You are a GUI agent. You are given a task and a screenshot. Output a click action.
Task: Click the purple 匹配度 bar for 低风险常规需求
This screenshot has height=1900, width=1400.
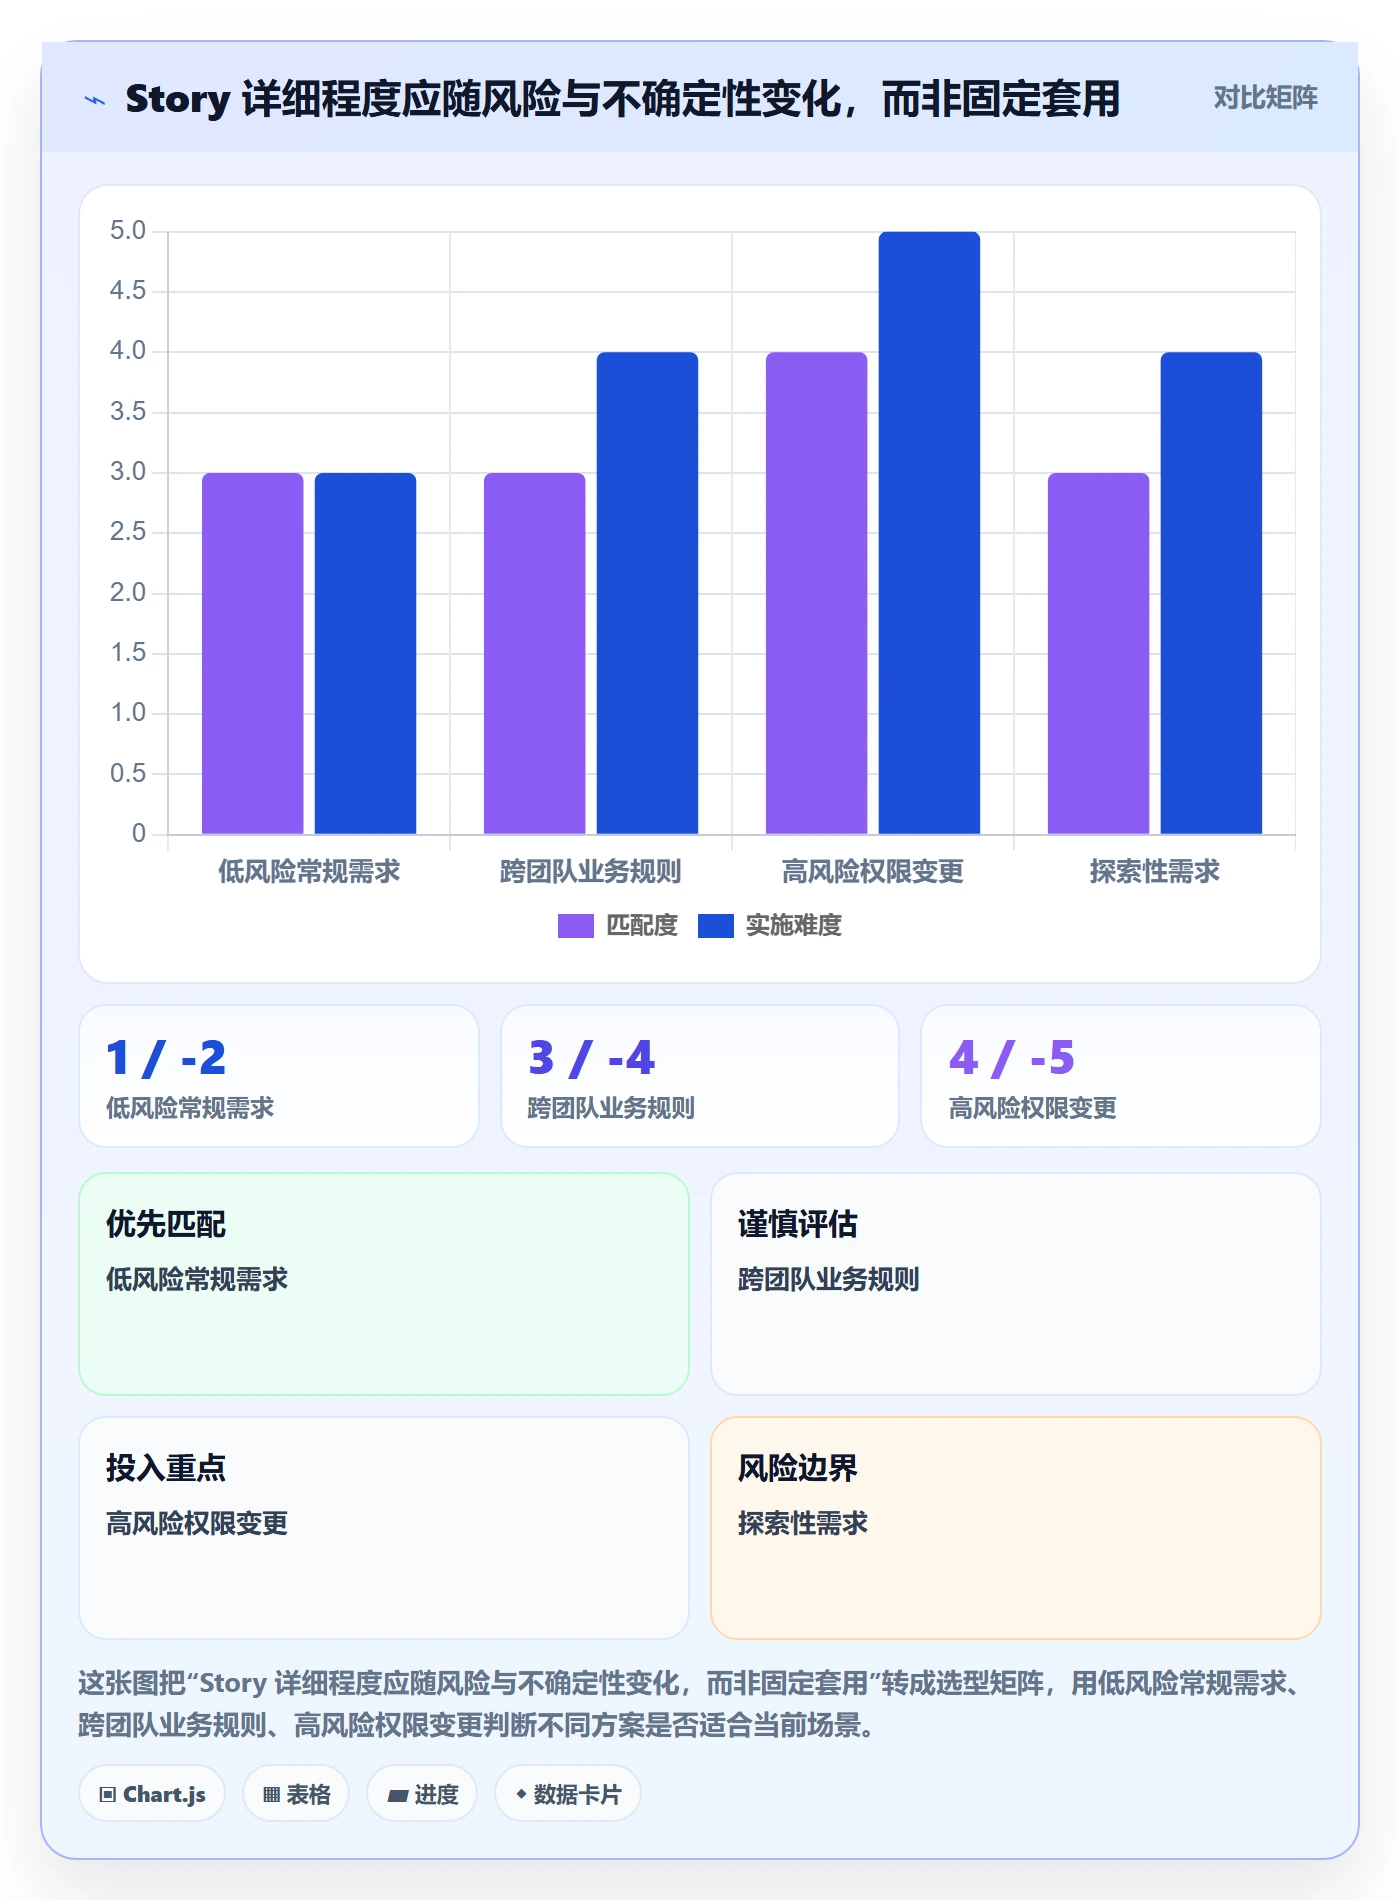(253, 653)
